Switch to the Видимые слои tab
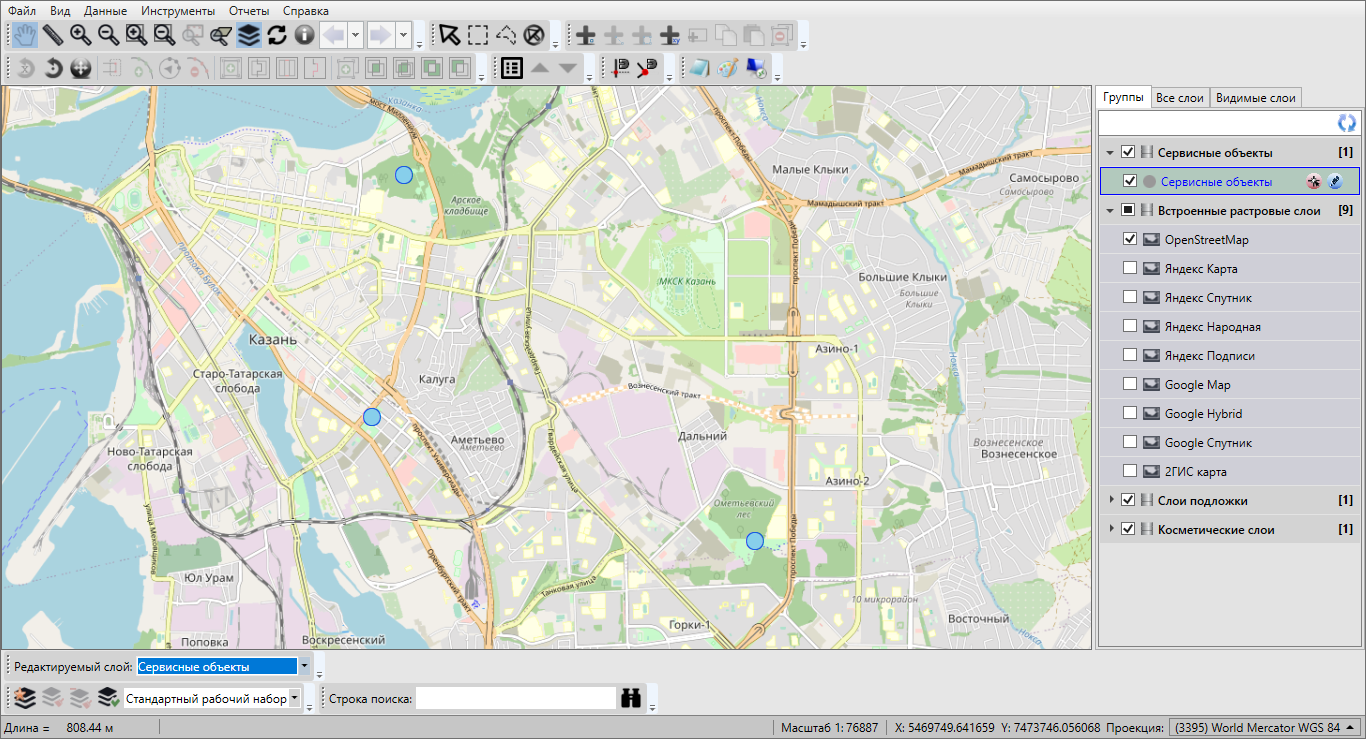1366x739 pixels. (1255, 98)
